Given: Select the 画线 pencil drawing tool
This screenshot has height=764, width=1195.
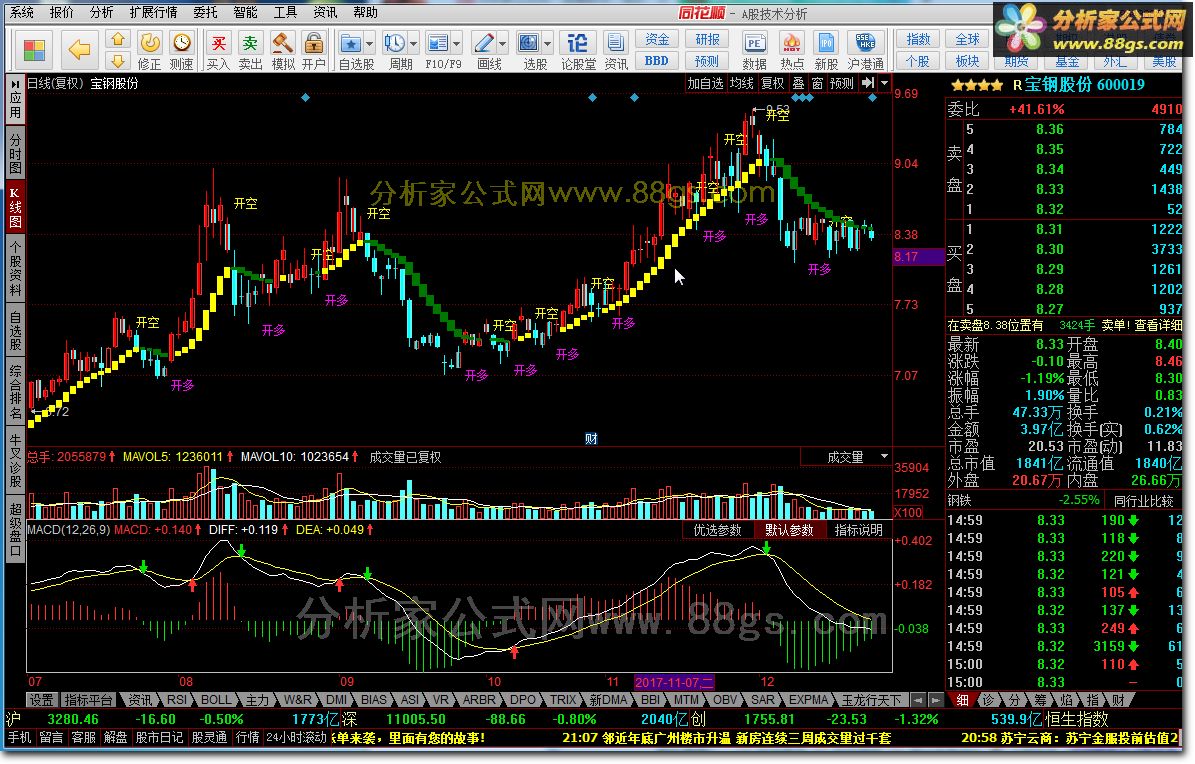Looking at the screenshot, I should tap(483, 43).
